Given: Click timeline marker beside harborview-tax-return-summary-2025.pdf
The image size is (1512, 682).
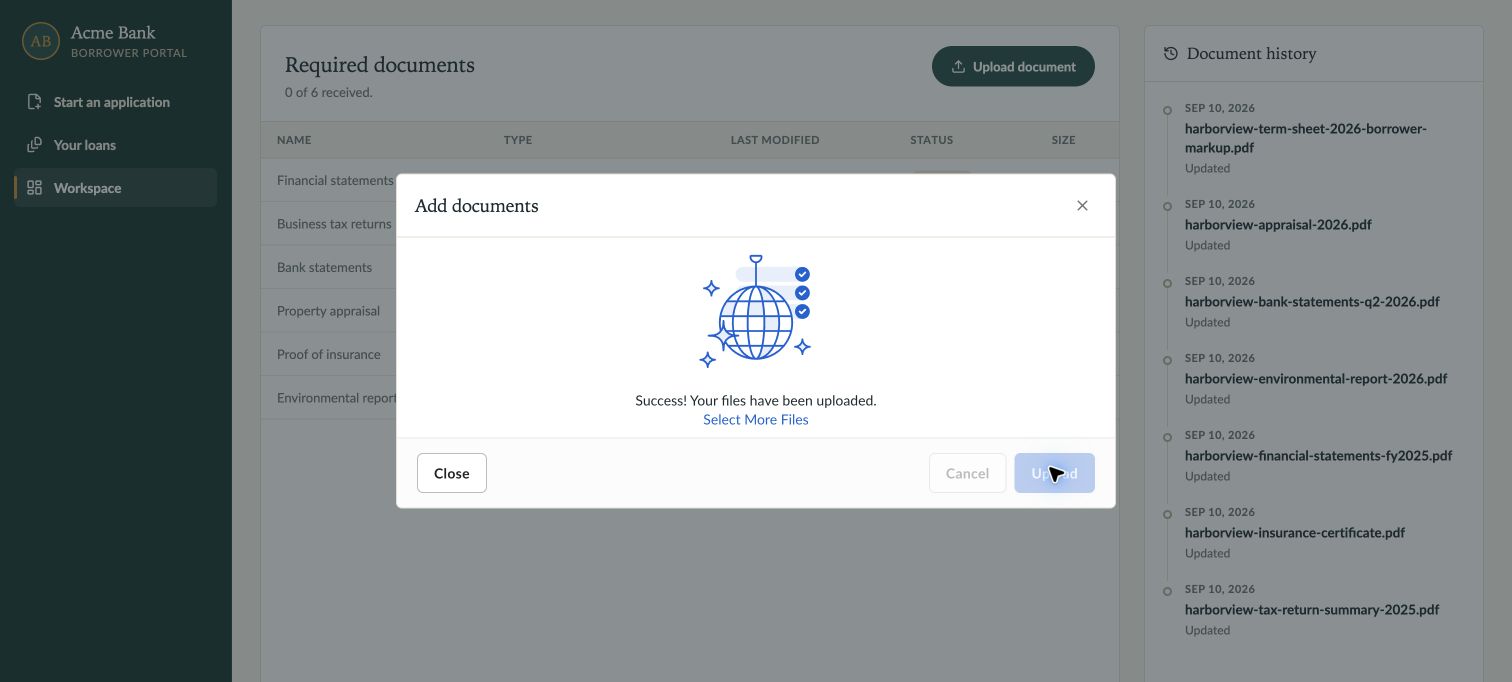Looking at the screenshot, I should pyautogui.click(x=1167, y=592).
